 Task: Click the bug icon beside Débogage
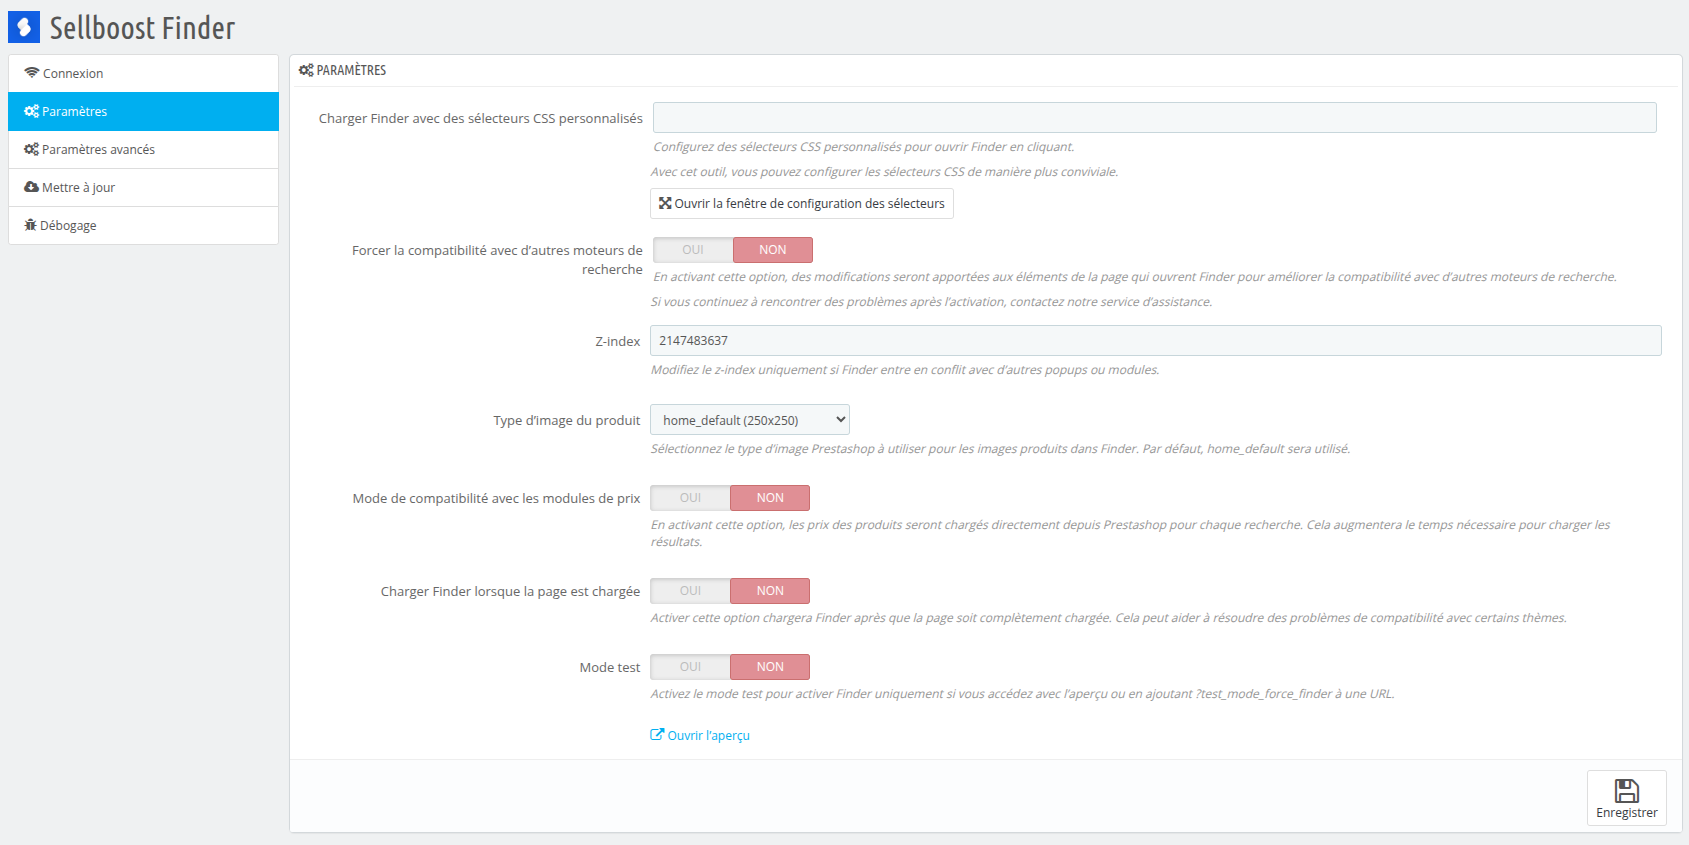coord(31,225)
